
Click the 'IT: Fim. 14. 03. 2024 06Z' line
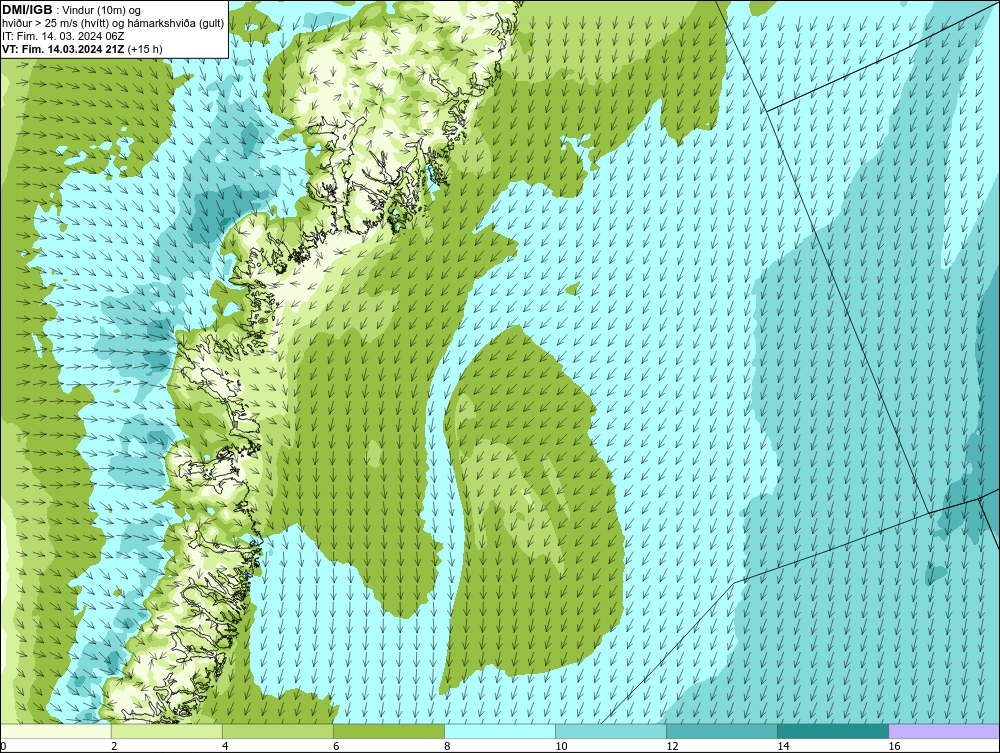pyautogui.click(x=63, y=36)
